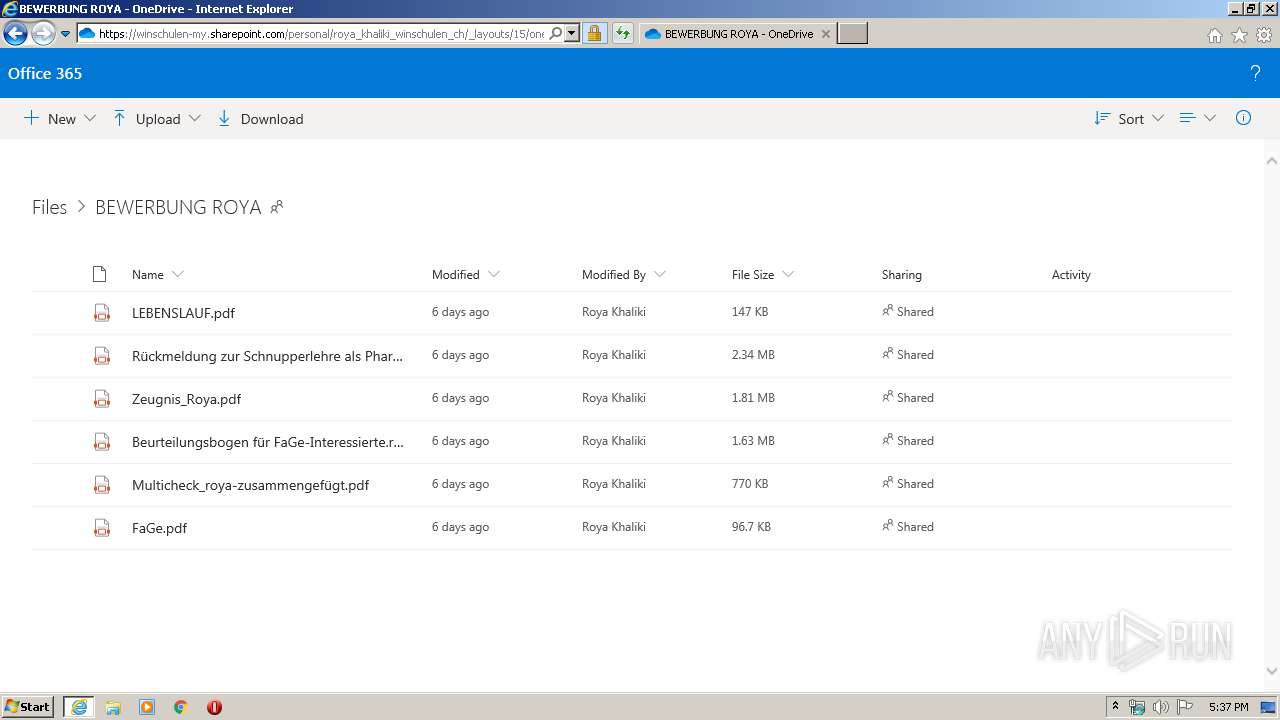Open Beurteilungsbogen für FaGe-Interessierte file
Viewport: 1280px width, 720px height.
tap(268, 442)
